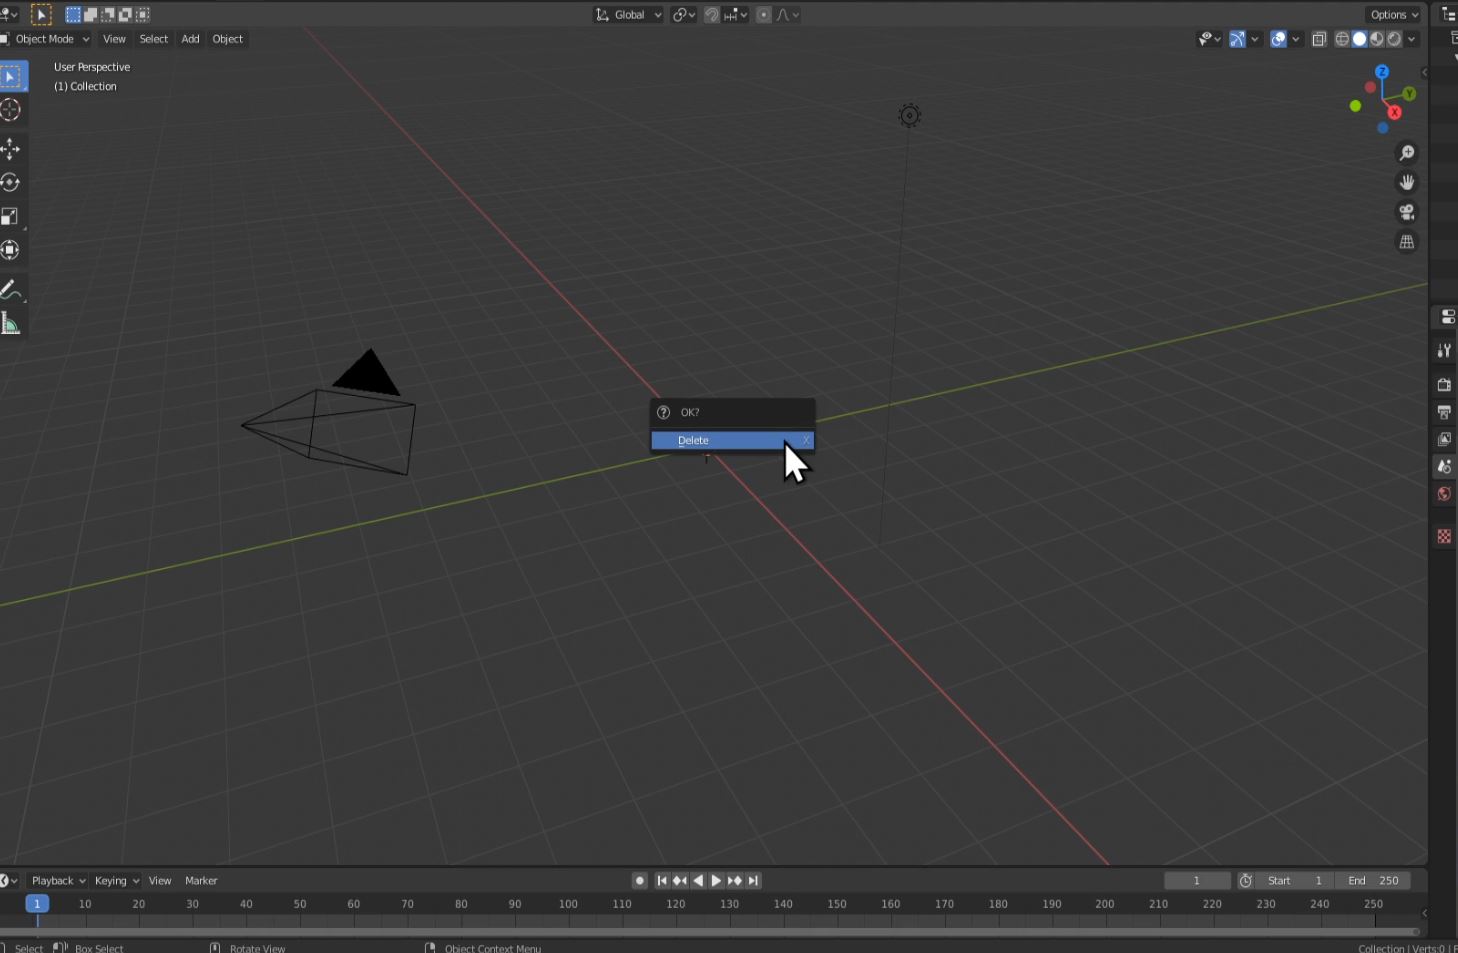Open the Object Mode dropdown
The height and width of the screenshot is (953, 1458).
click(46, 39)
